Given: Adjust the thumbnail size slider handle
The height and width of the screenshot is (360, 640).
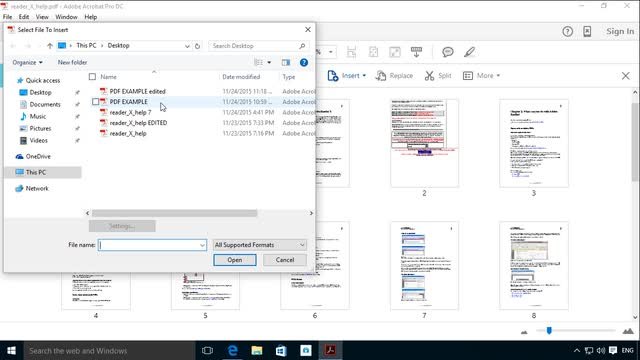Looking at the screenshot, I should tap(549, 331).
